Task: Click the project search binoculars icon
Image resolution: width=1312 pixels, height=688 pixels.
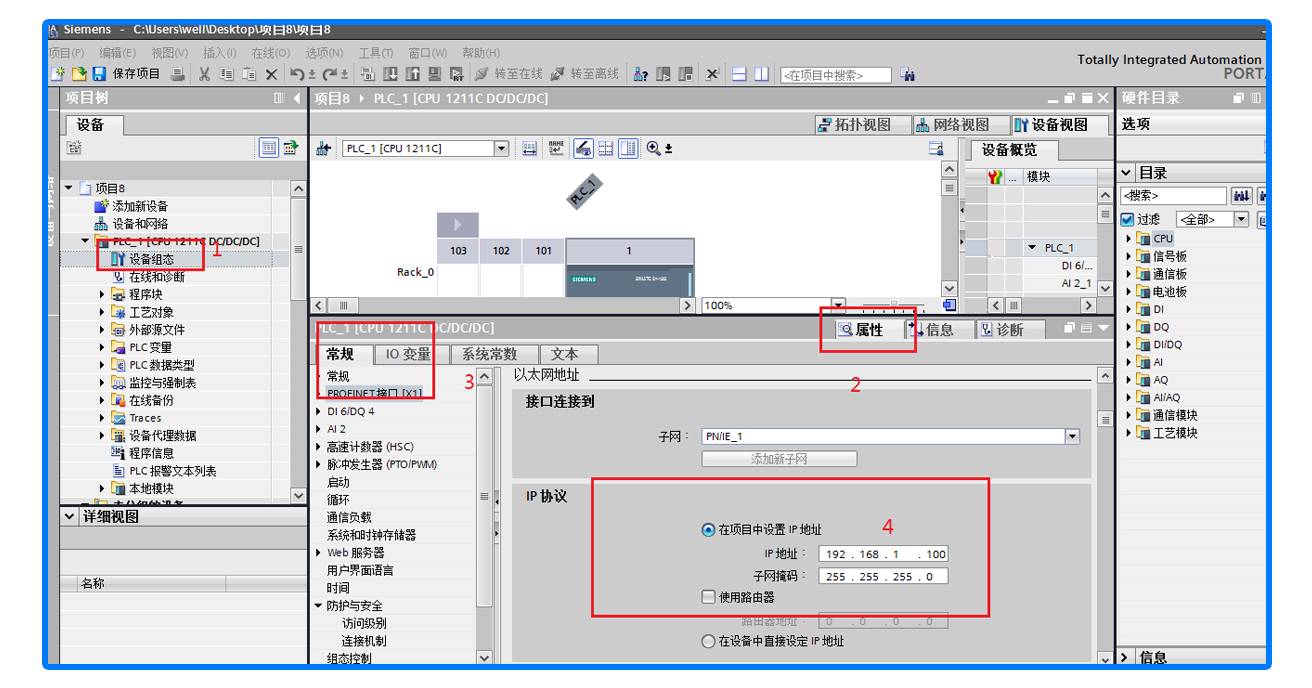Action: [907, 74]
